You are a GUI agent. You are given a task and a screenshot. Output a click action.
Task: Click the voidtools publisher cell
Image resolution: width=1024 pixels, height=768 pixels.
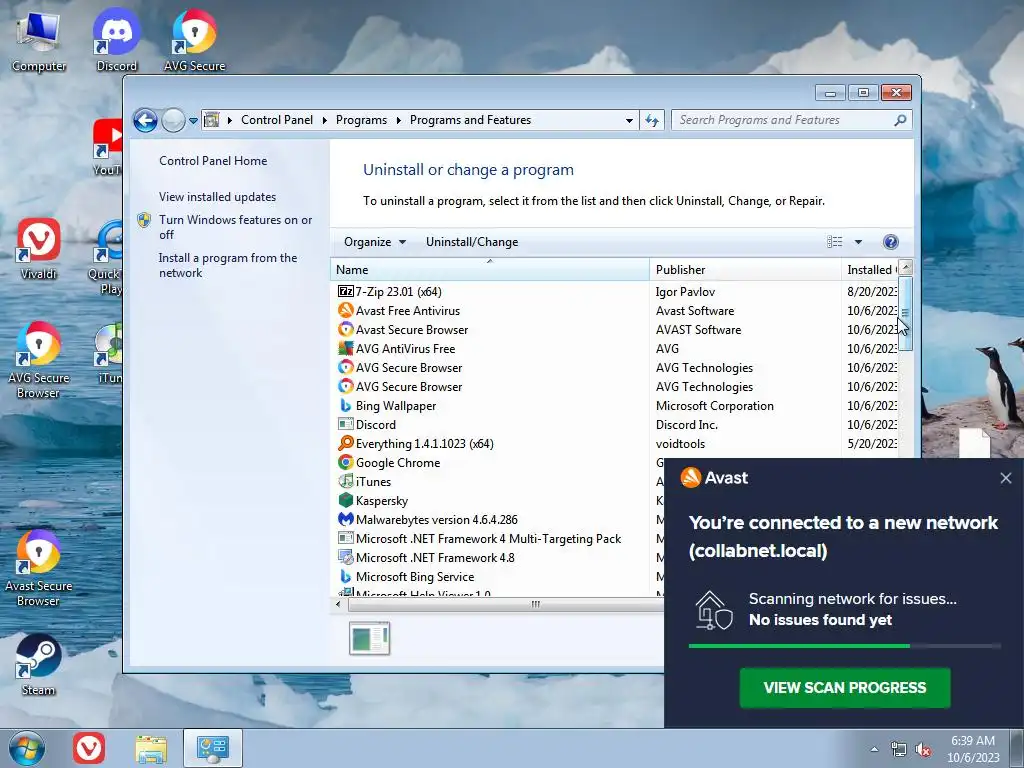click(x=680, y=443)
